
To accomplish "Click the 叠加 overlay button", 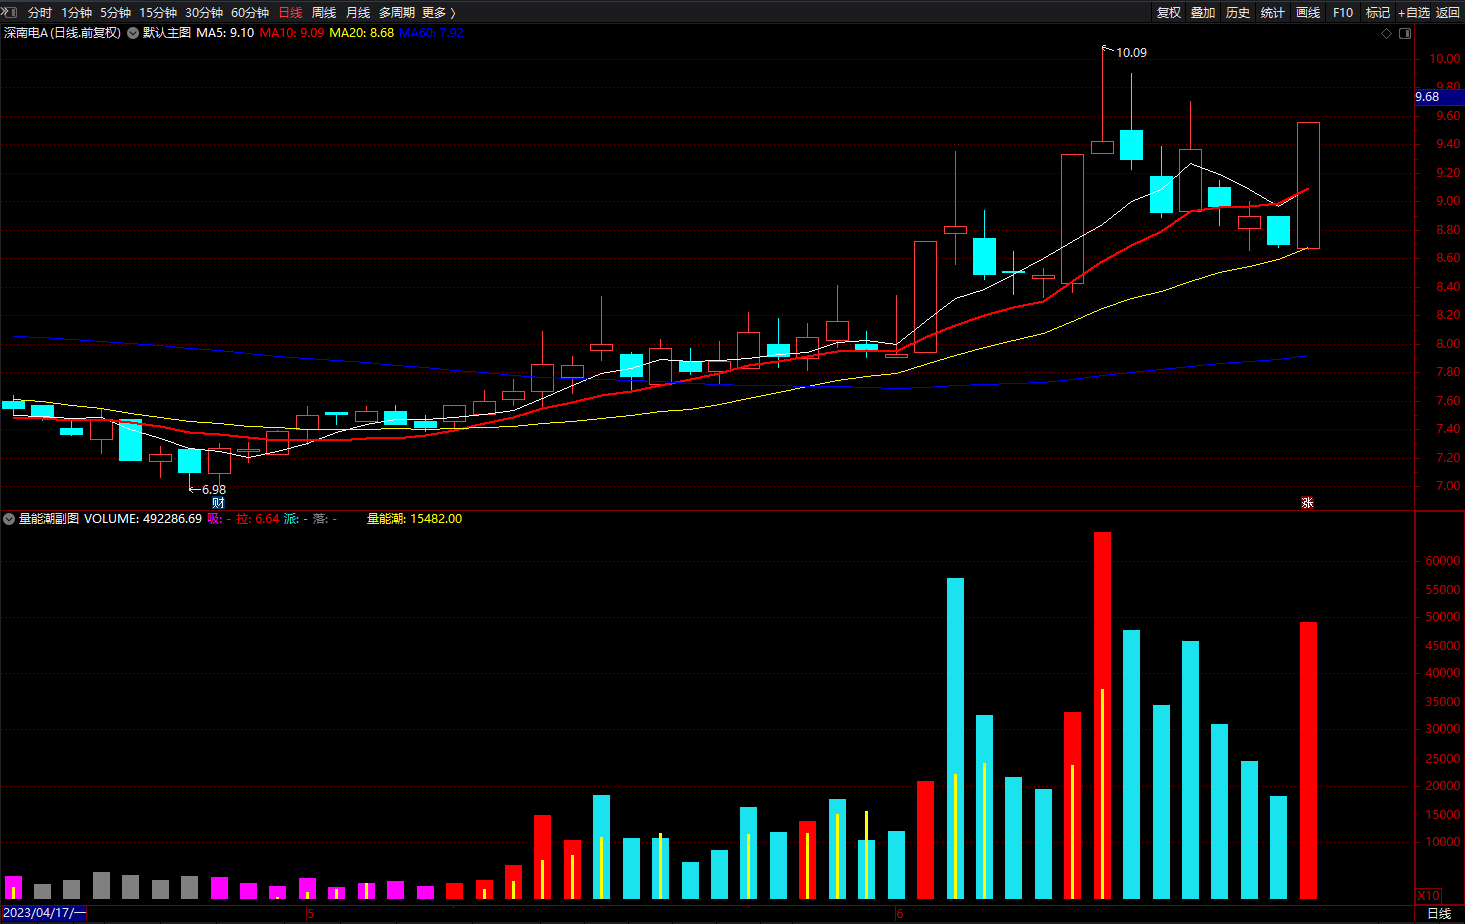I will [1203, 12].
